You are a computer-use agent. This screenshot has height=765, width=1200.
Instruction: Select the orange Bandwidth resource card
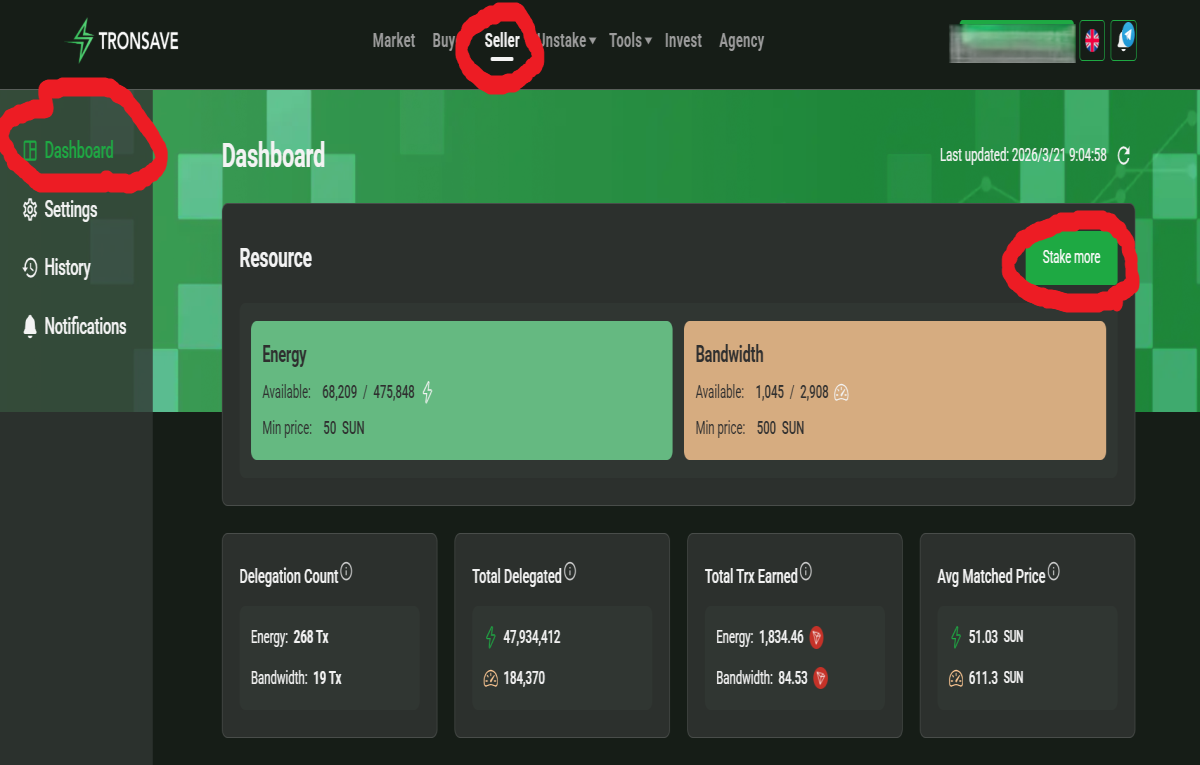[x=895, y=390]
